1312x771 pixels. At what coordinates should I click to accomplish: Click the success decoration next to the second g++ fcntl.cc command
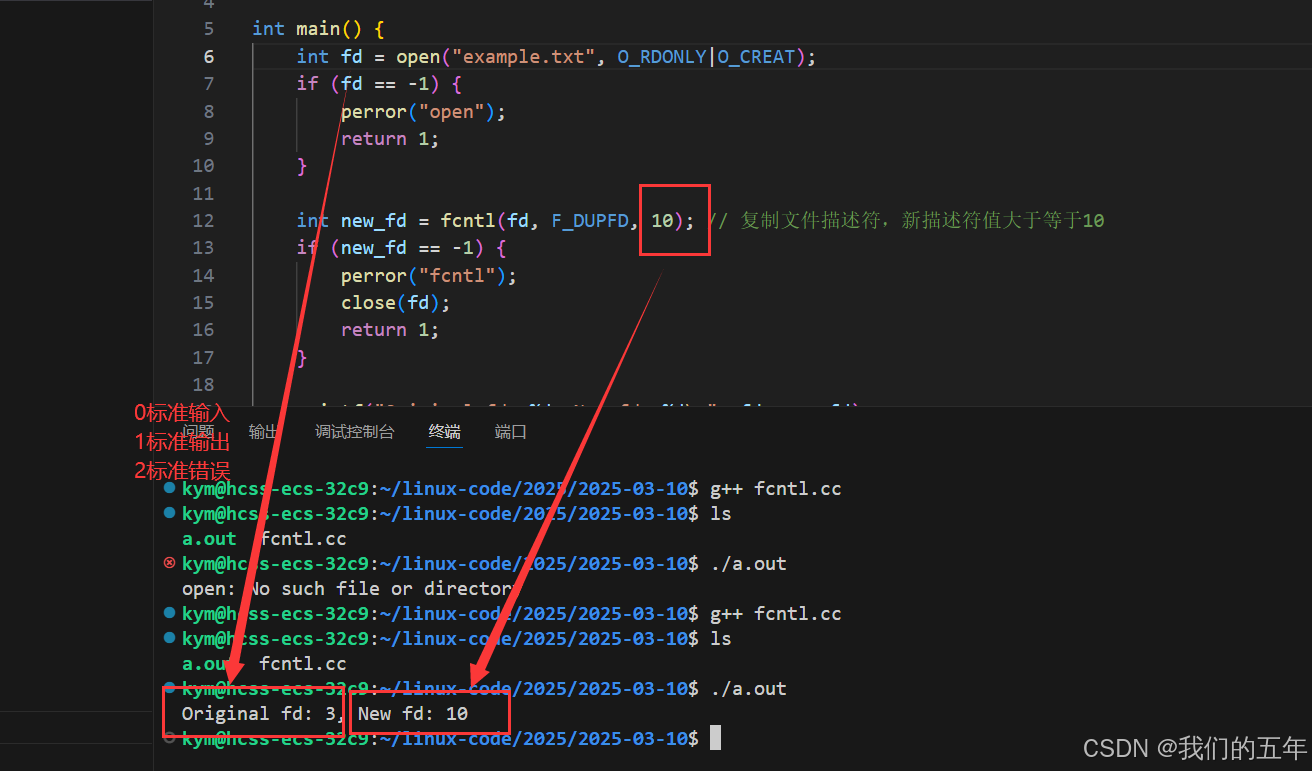coord(168,613)
